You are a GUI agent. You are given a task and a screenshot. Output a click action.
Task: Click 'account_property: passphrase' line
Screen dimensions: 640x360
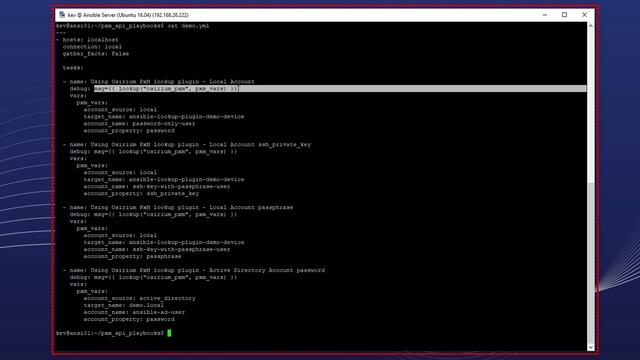pos(132,256)
